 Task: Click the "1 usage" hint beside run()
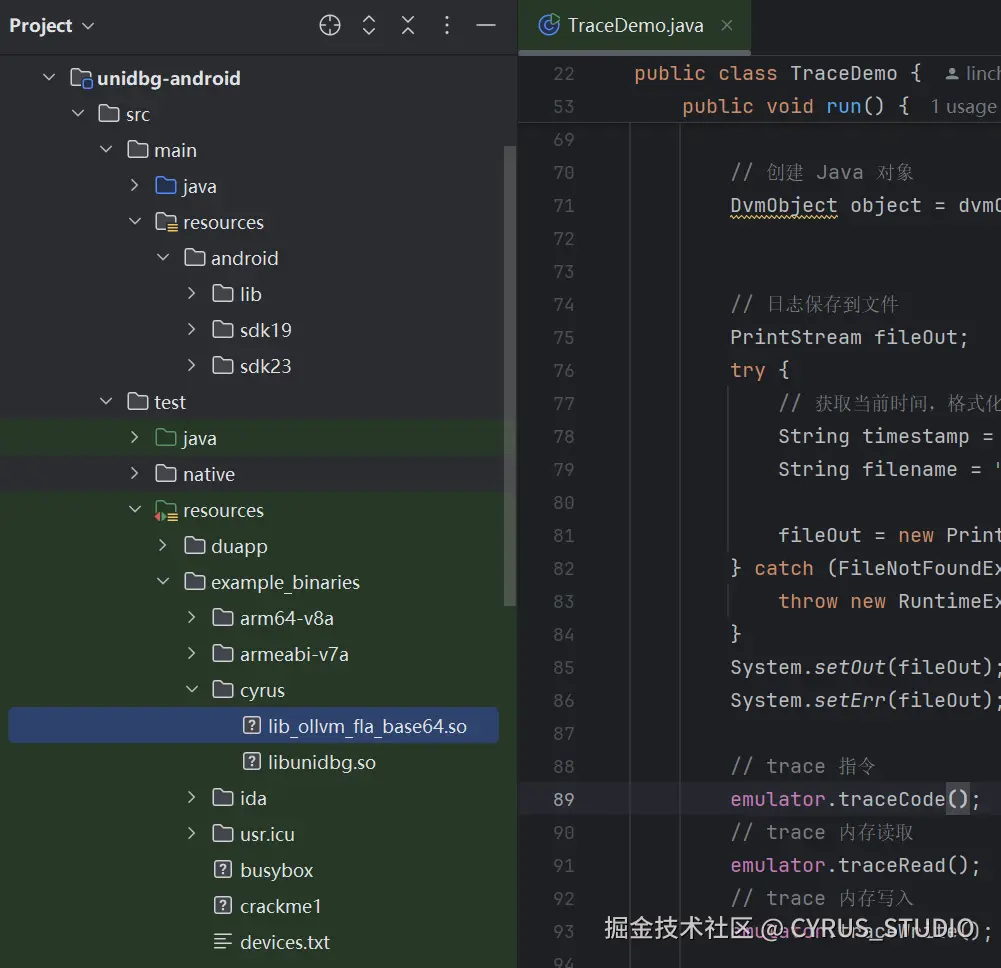[x=963, y=106]
